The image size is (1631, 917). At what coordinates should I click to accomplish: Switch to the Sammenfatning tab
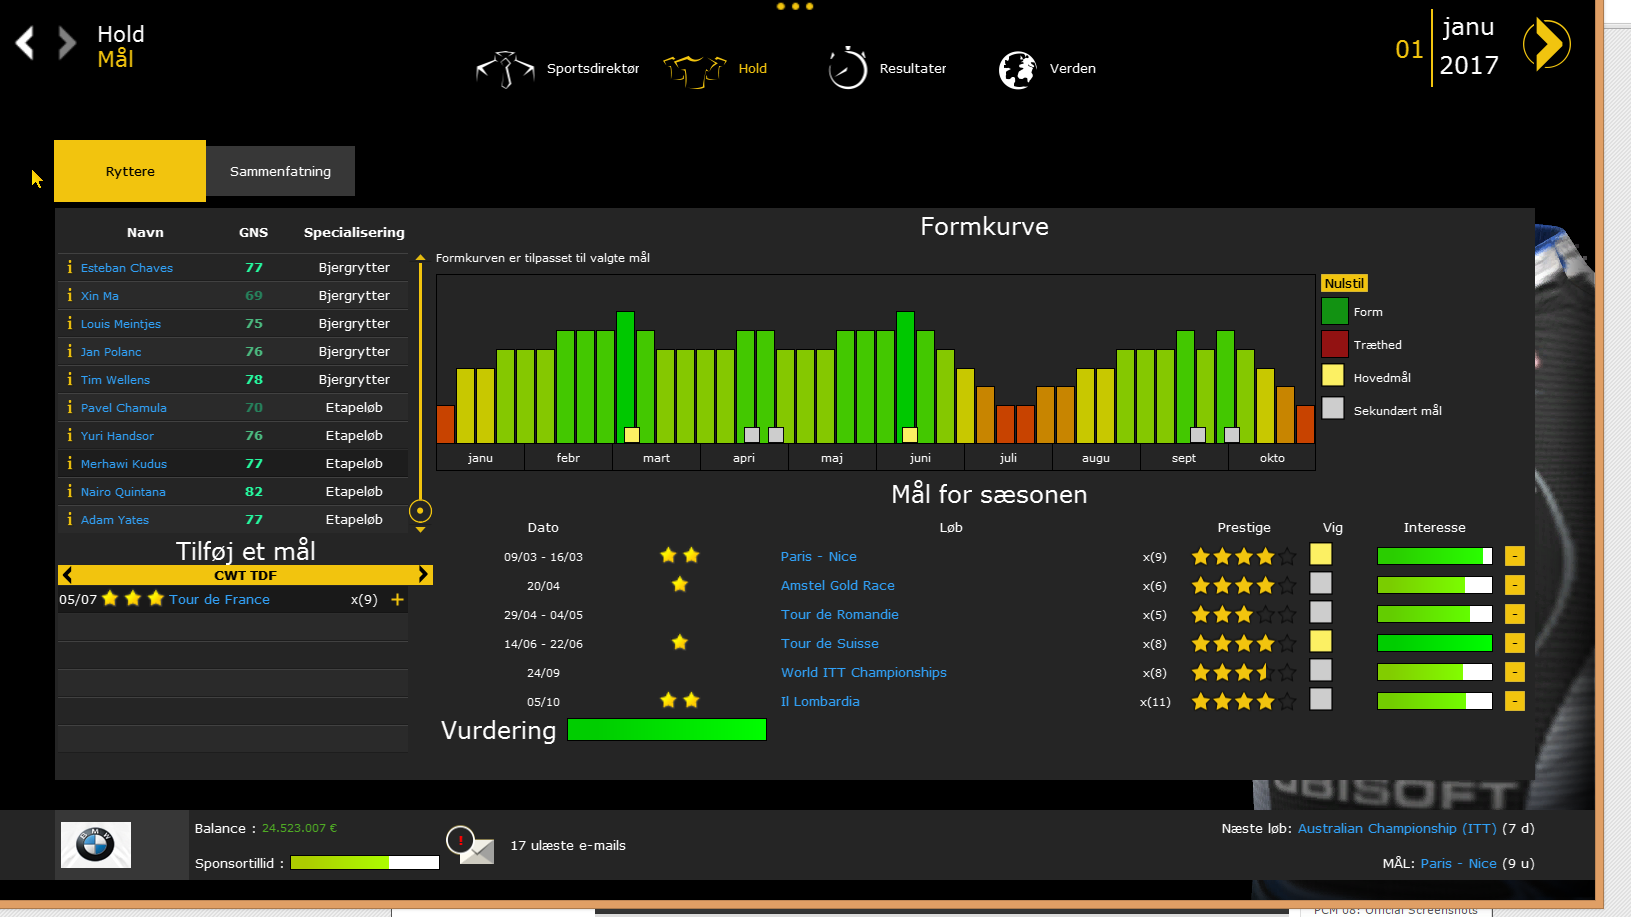pyautogui.click(x=280, y=172)
